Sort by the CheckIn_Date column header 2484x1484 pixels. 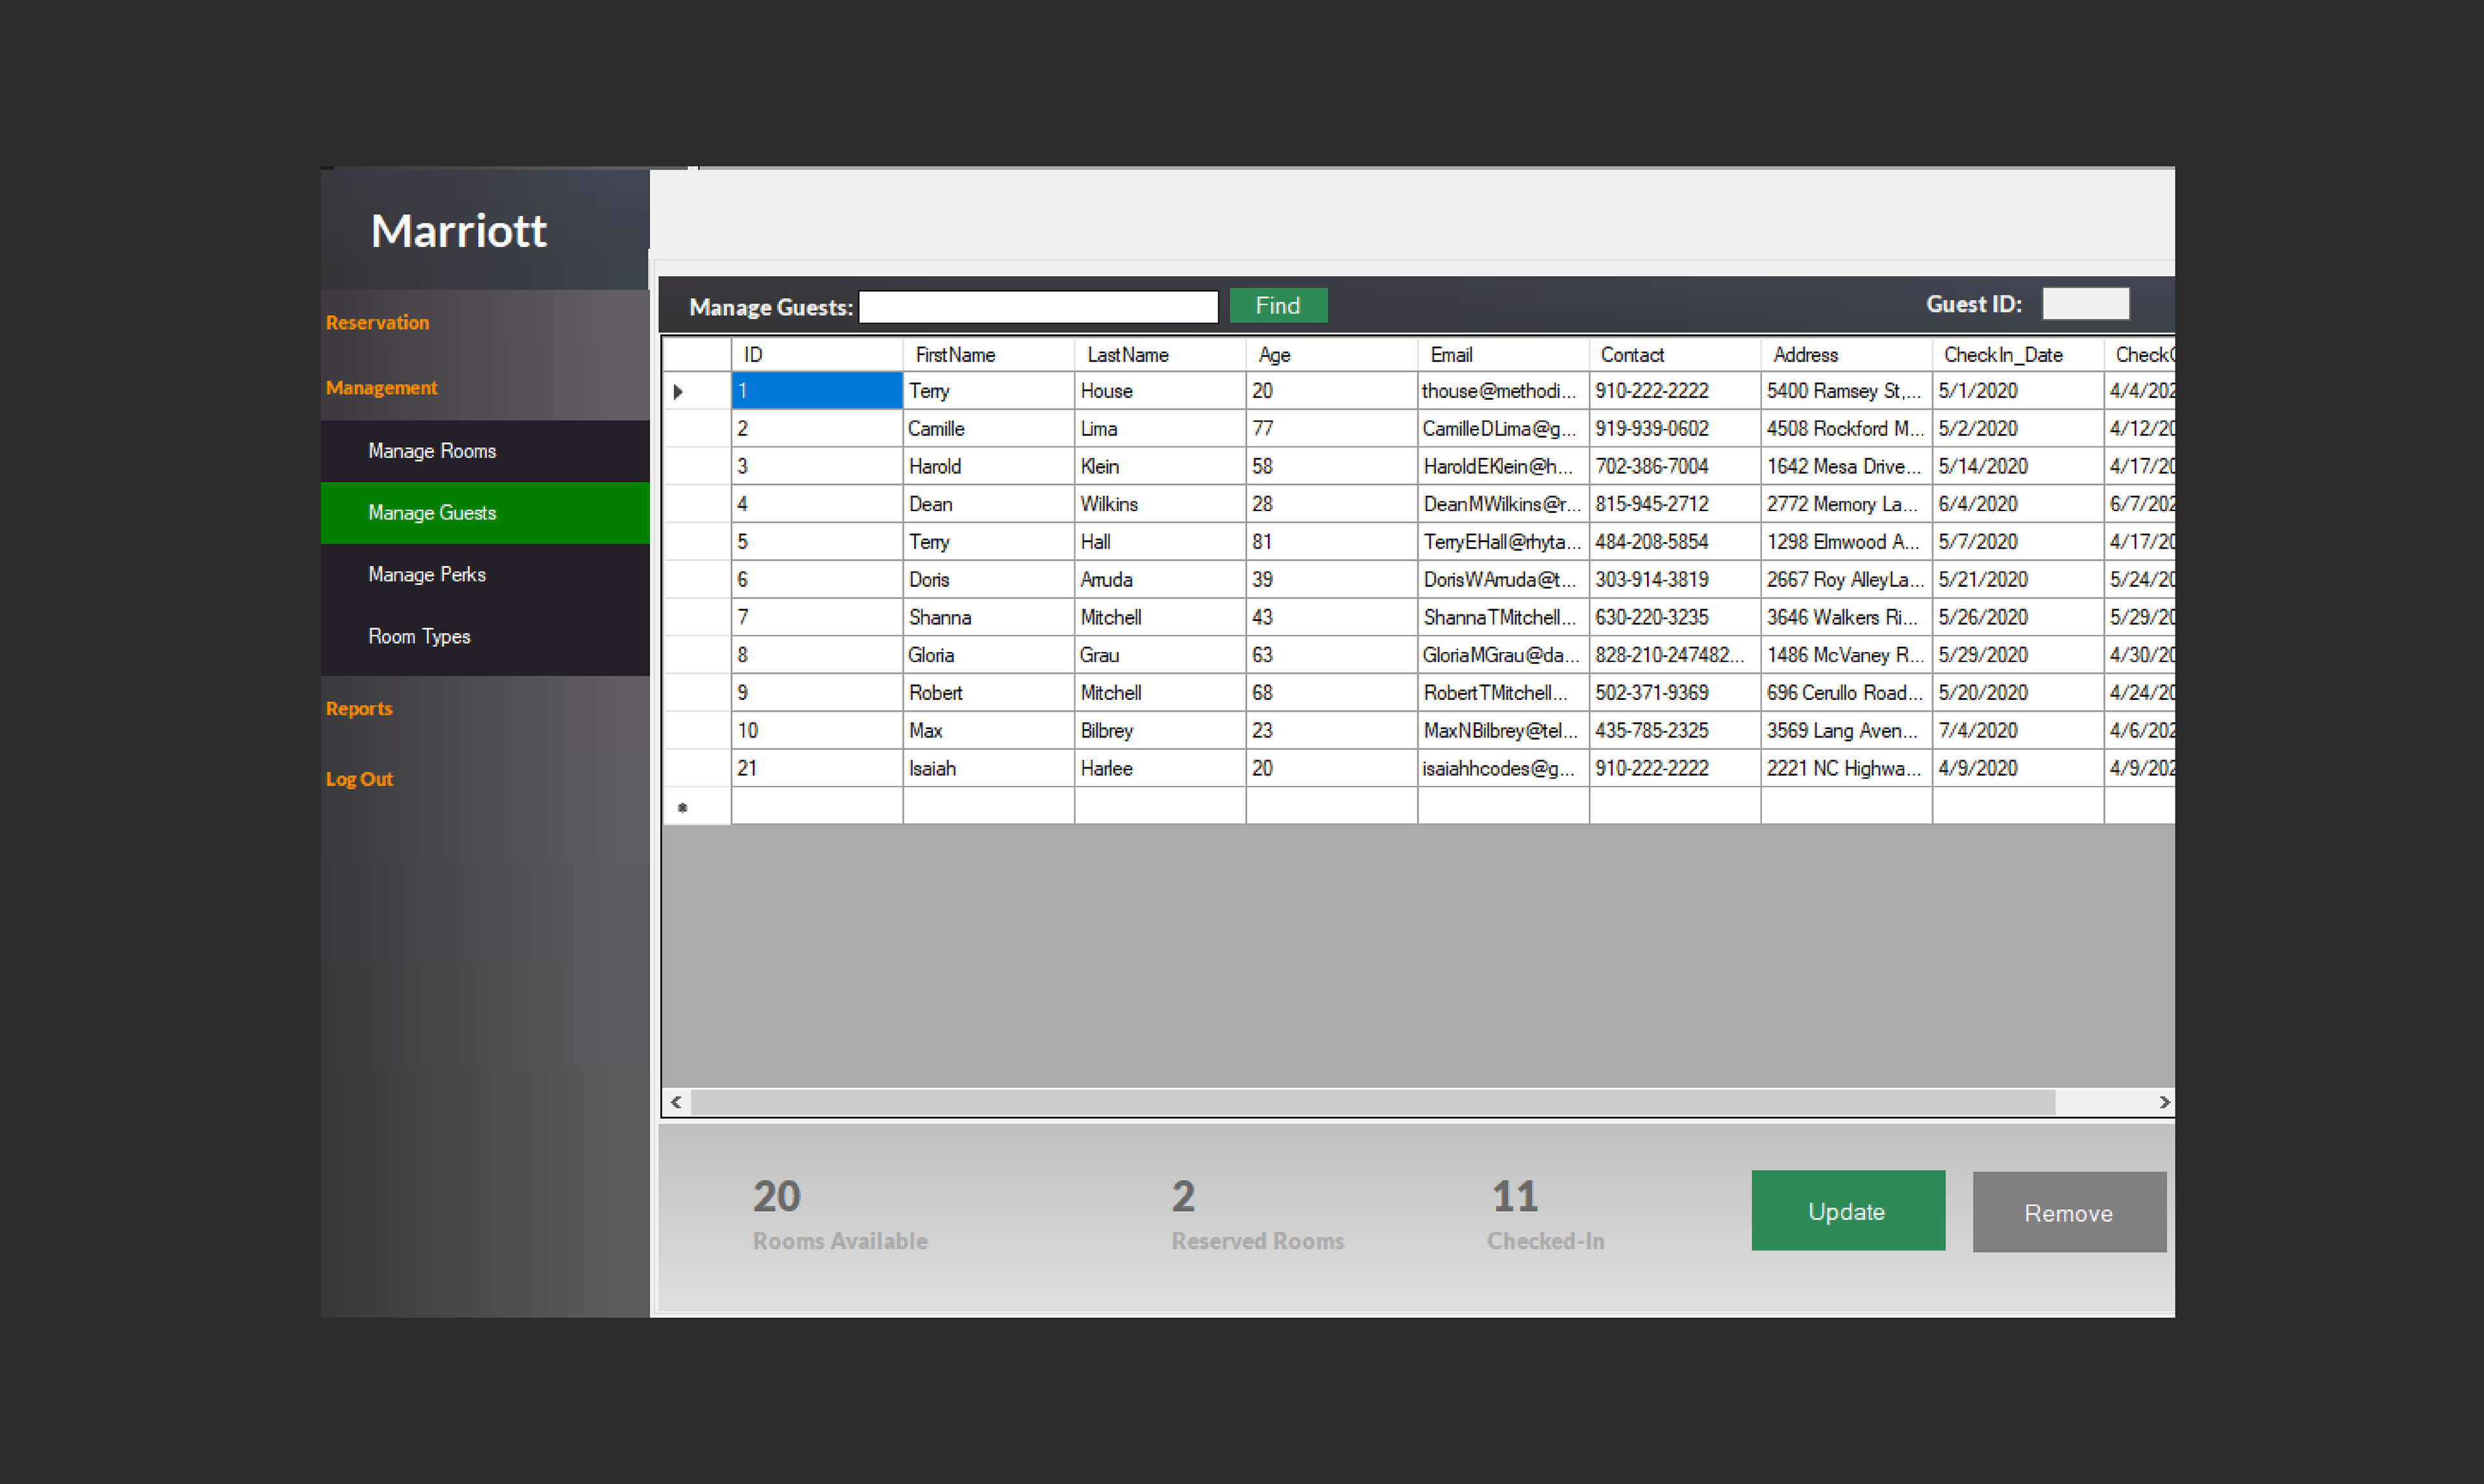pyautogui.click(x=2018, y=355)
